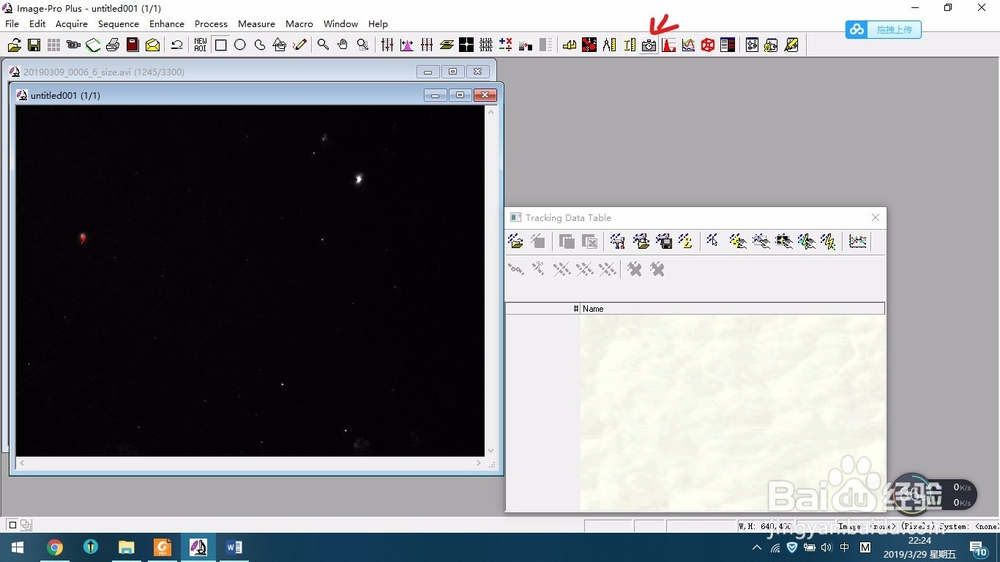Screen dimensions: 1000x562
Task: Open the Sequence menu
Action: (x=118, y=24)
